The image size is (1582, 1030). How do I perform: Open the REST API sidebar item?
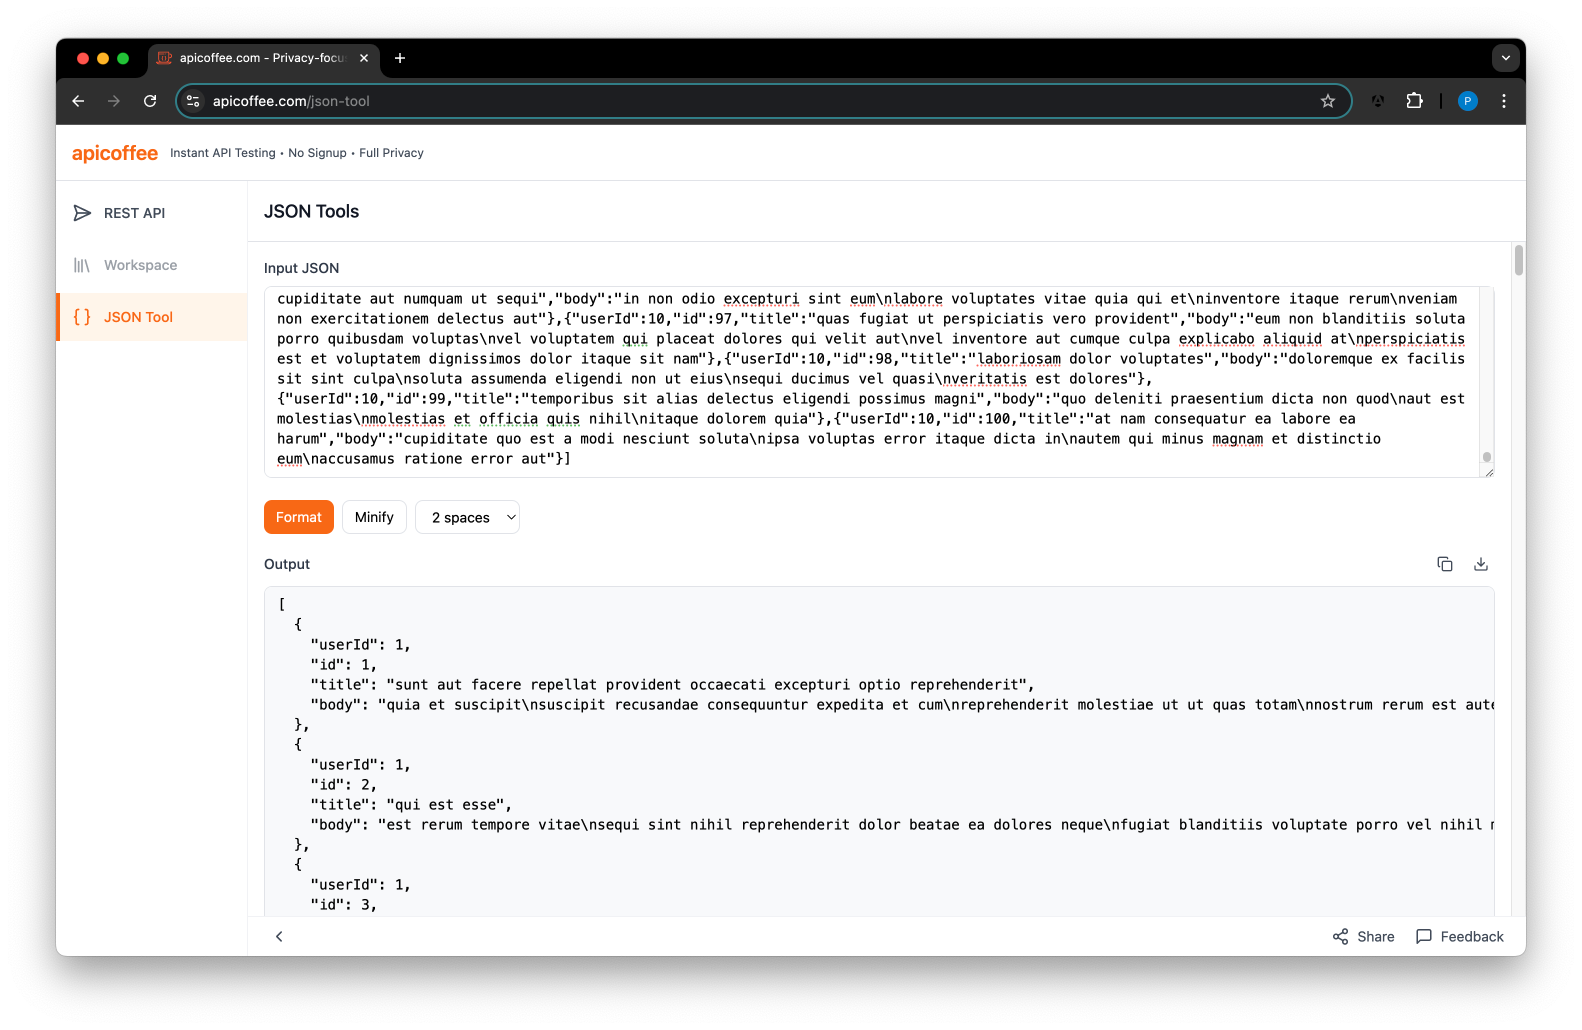[x=152, y=213]
